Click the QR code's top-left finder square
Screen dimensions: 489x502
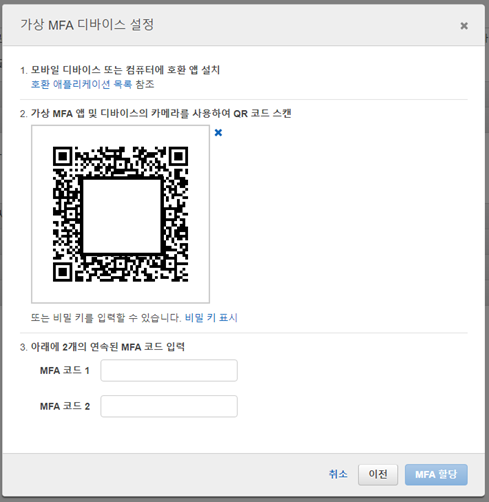point(62,156)
